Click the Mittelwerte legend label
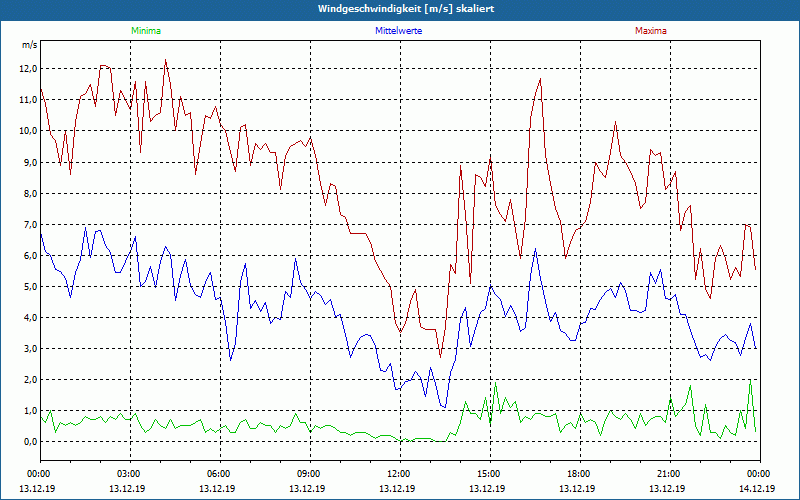 398,31
